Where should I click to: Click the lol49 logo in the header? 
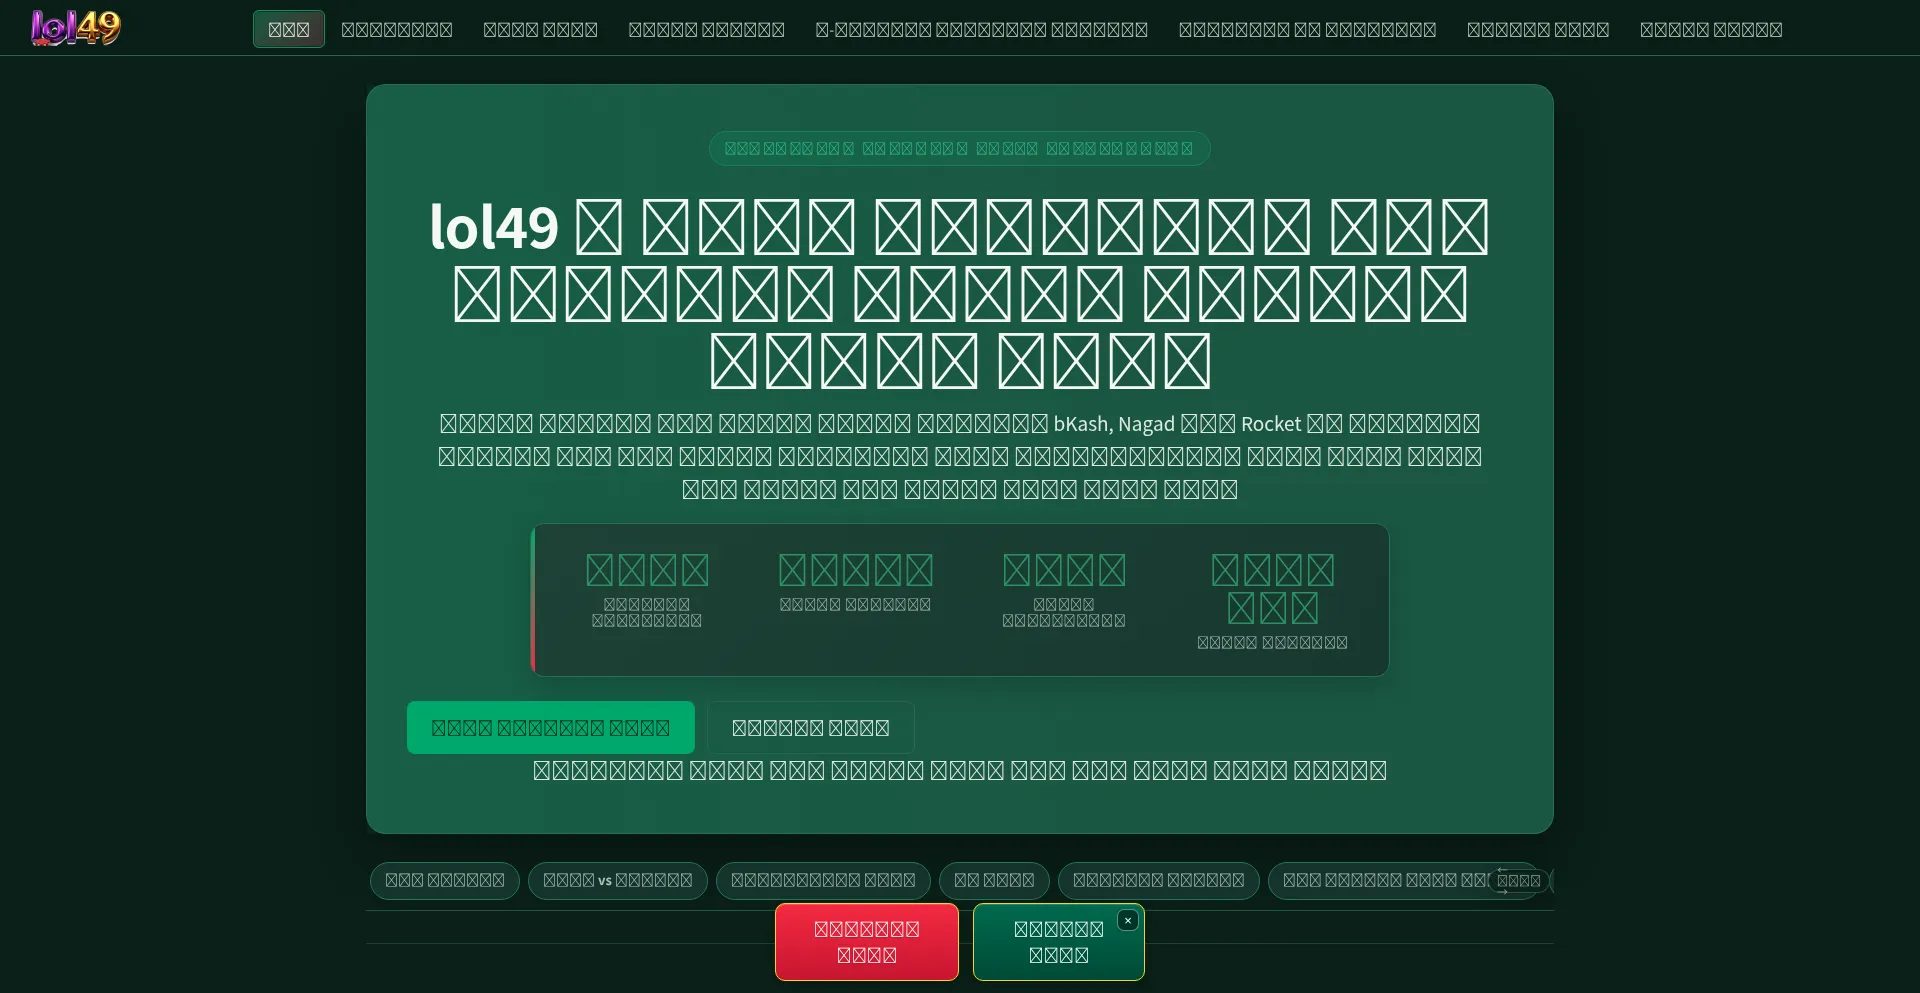coord(76,28)
